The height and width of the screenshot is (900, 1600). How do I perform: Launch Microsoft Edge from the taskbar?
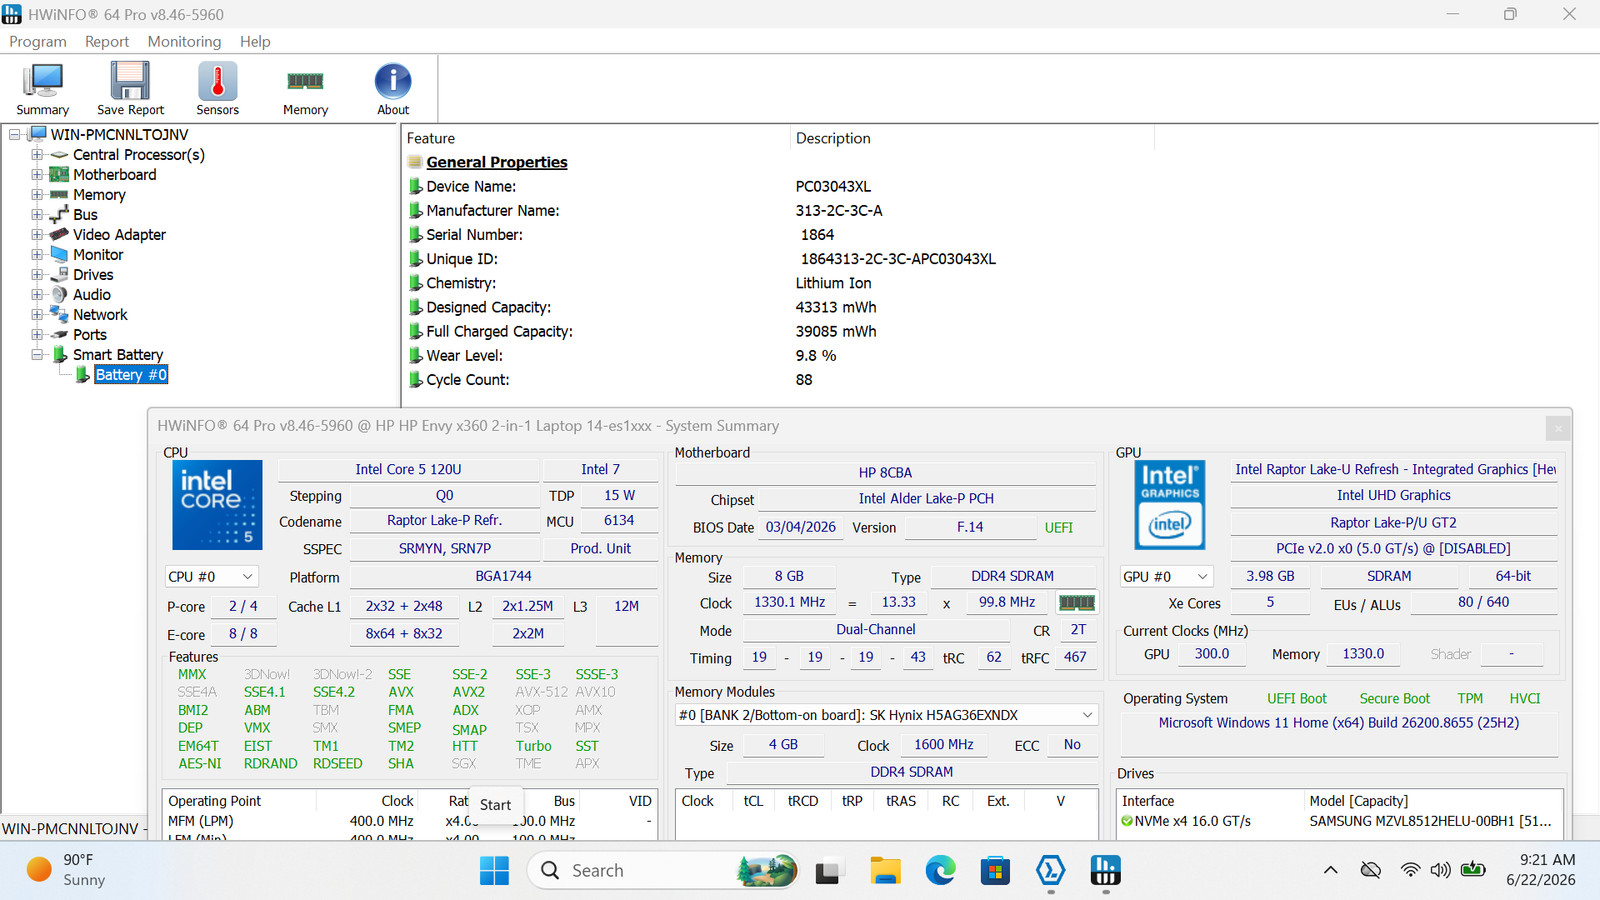click(x=940, y=871)
